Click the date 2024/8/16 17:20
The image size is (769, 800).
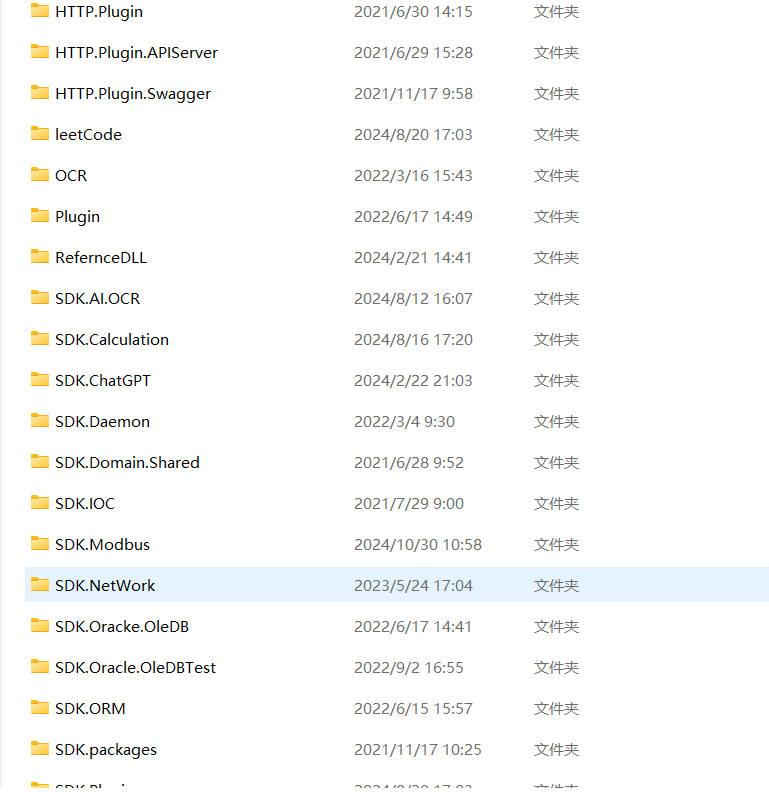pyautogui.click(x=413, y=340)
